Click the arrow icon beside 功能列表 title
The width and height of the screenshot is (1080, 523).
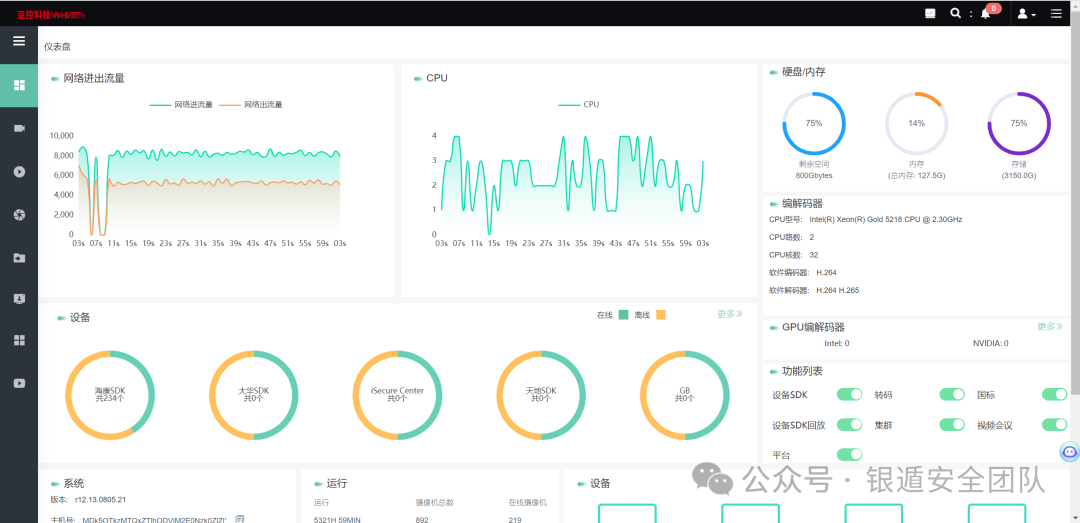tap(774, 371)
